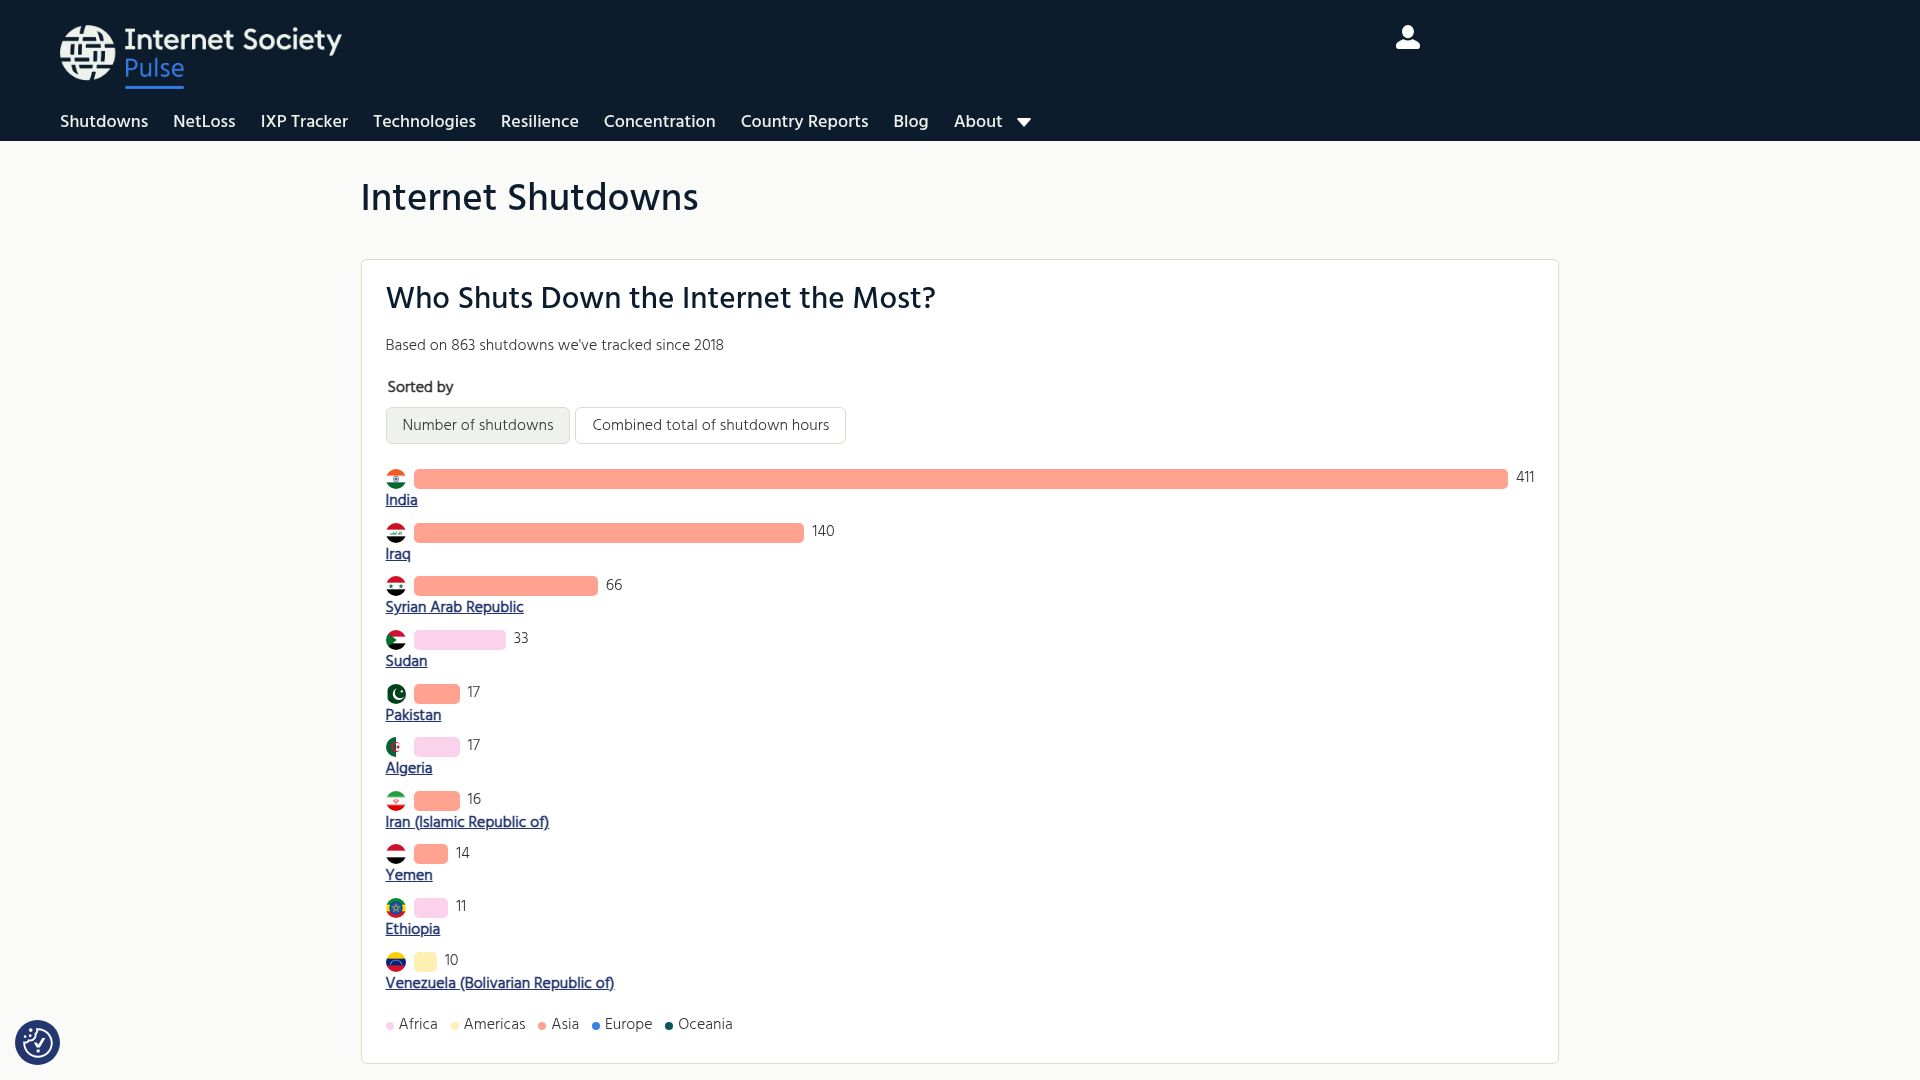Image resolution: width=1920 pixels, height=1080 pixels.
Task: Click the Venezuela flag icon
Action: coord(396,962)
